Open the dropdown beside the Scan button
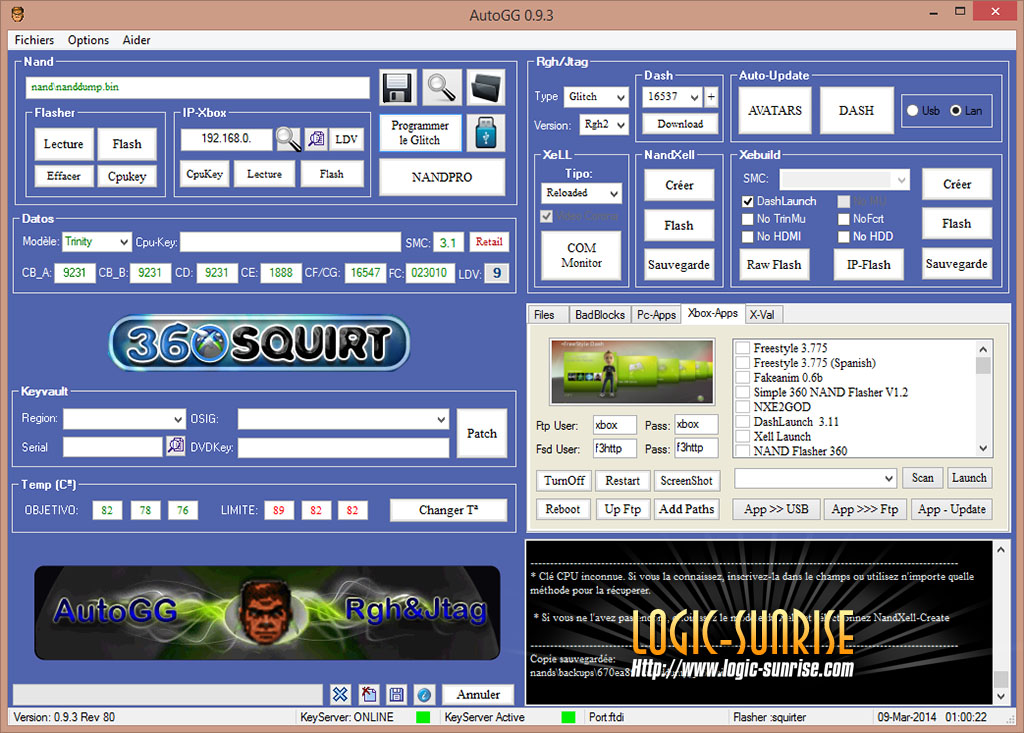This screenshot has width=1024, height=733. tap(815, 478)
